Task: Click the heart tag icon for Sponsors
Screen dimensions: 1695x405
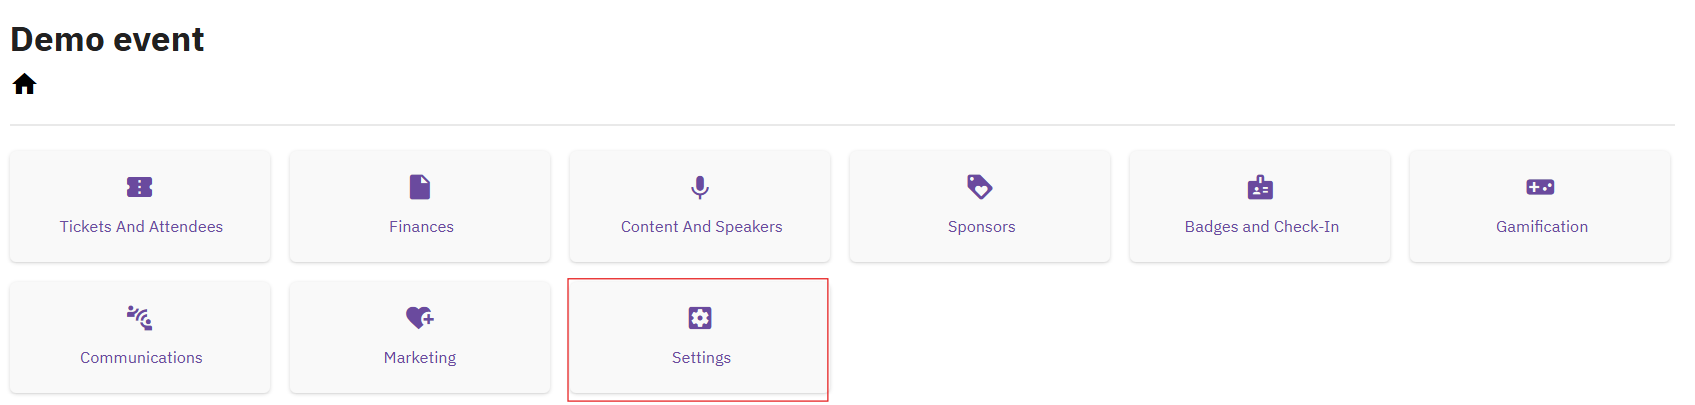Action: (x=980, y=187)
